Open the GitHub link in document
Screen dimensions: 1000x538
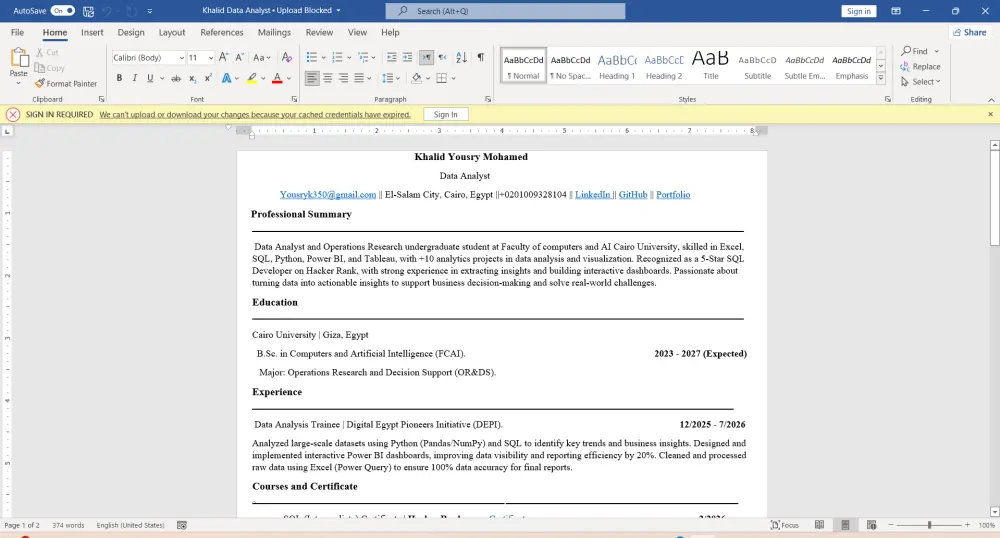click(x=633, y=194)
